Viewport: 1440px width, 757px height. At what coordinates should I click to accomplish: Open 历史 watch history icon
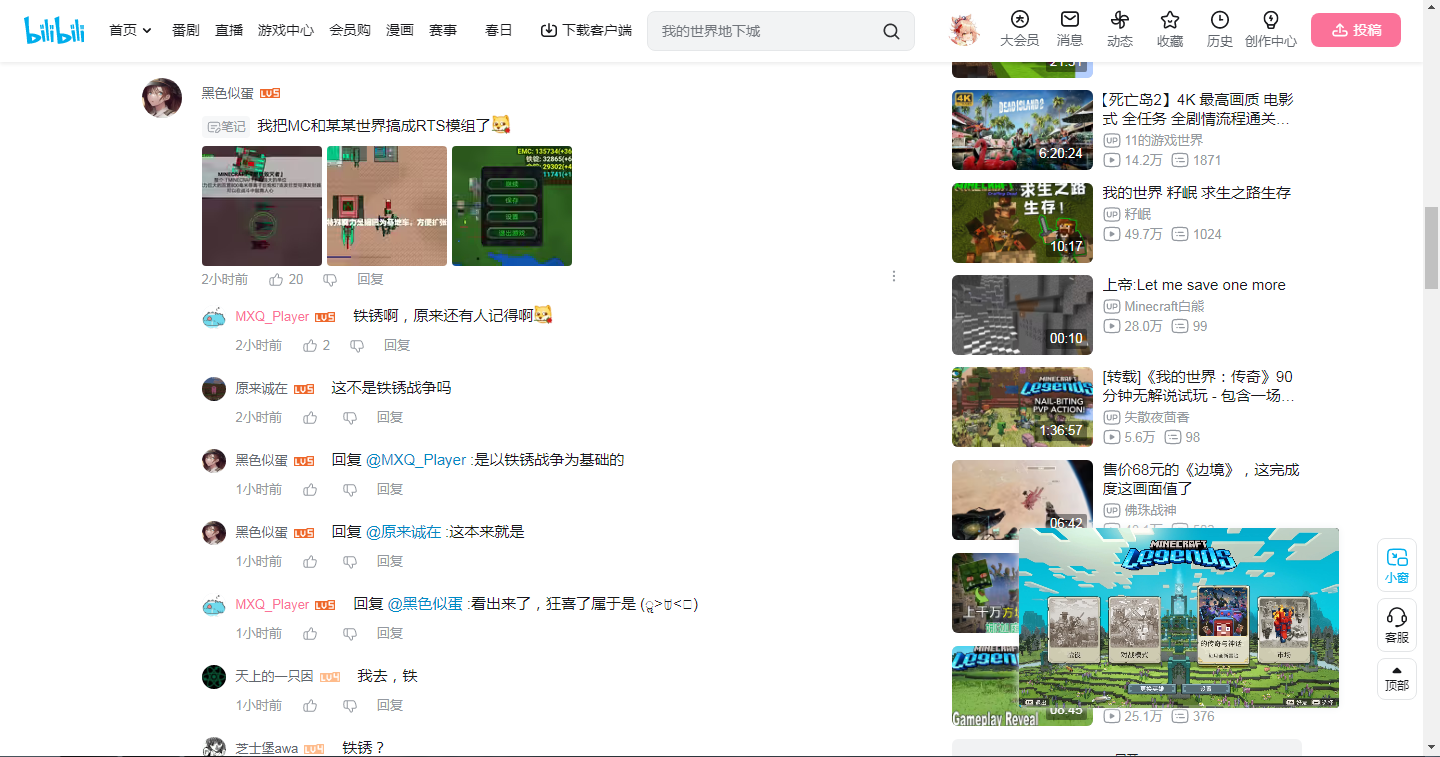1219,20
